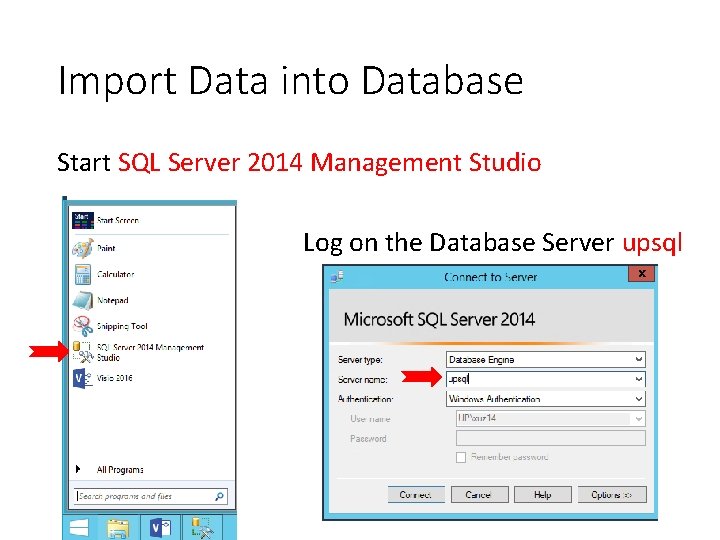Open Visio 2016 icon

(83, 378)
